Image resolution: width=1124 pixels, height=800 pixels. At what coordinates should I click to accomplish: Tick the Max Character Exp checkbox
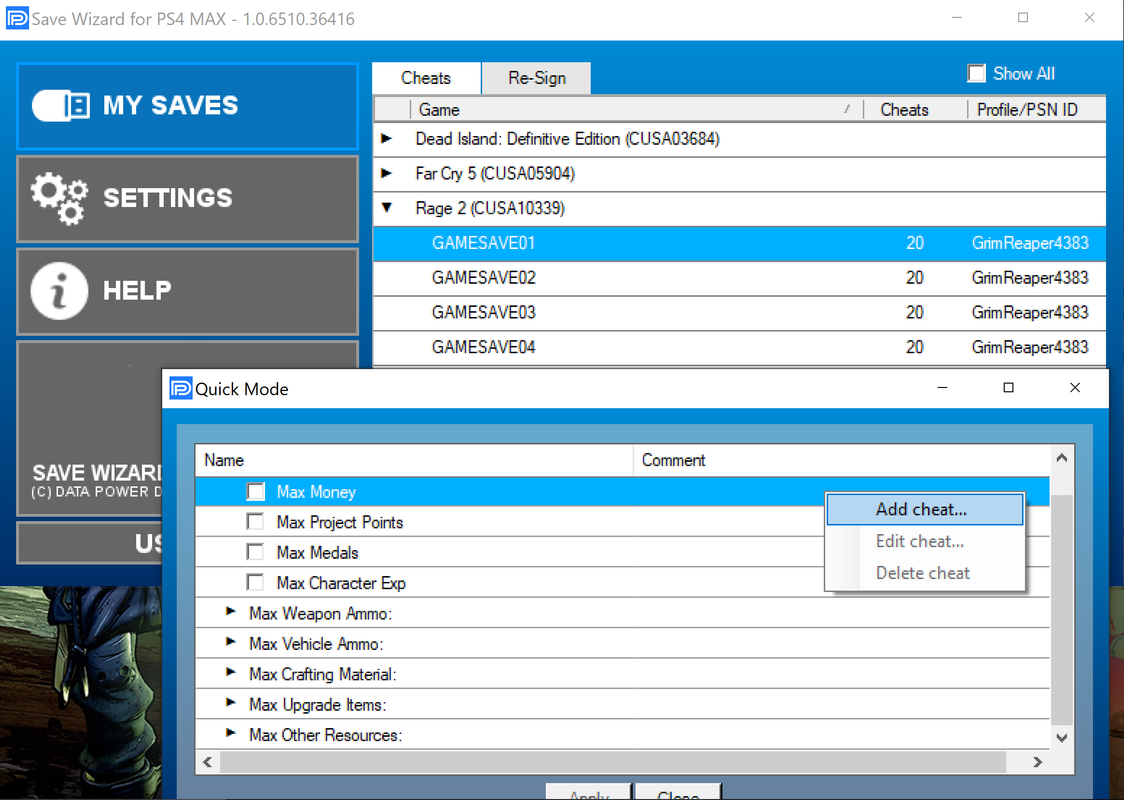[x=255, y=582]
